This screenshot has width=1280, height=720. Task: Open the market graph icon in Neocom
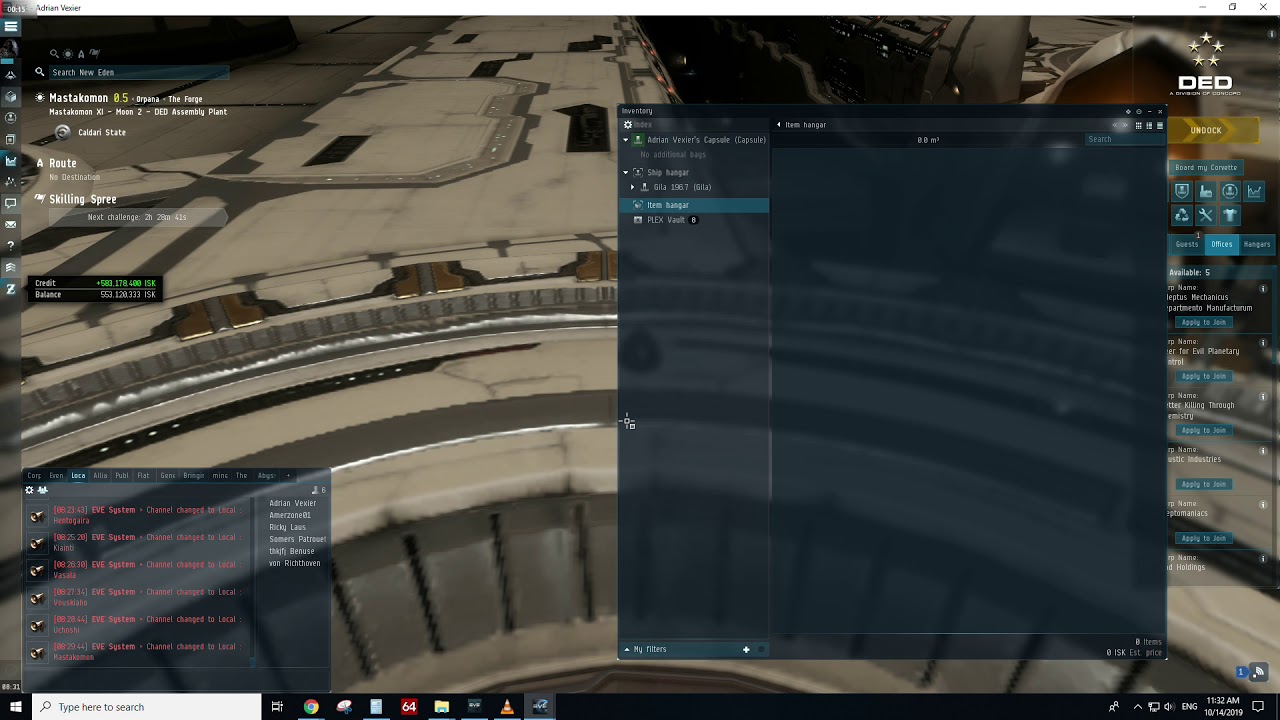pyautogui.click(x=11, y=160)
